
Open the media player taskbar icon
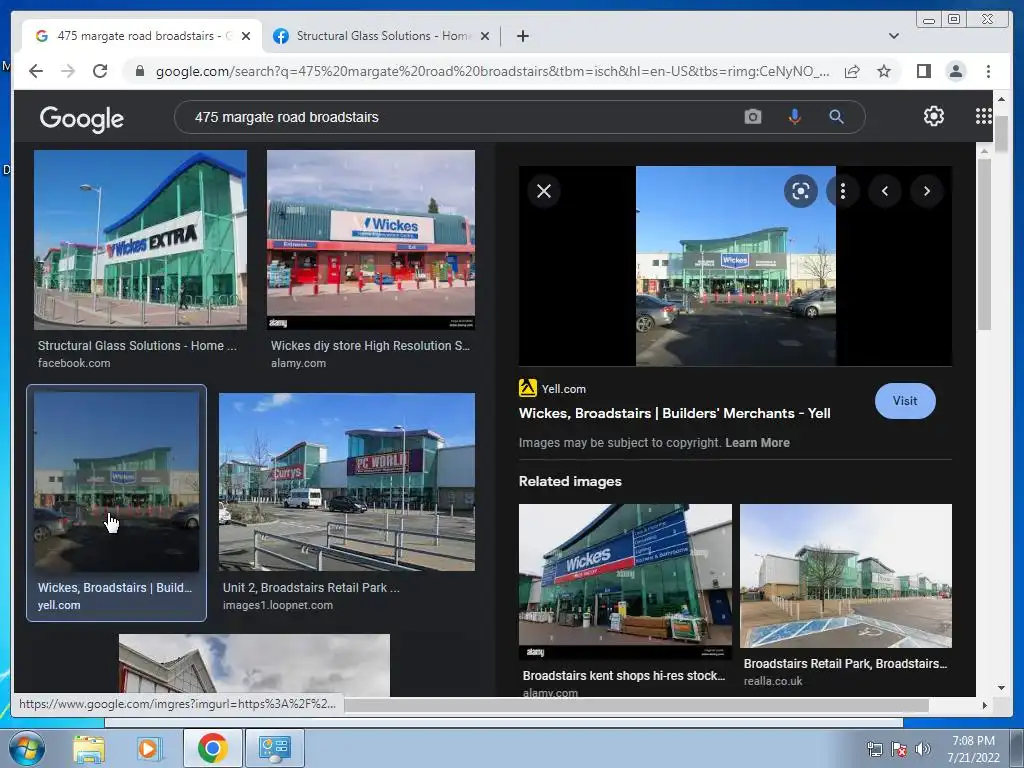(x=148, y=748)
